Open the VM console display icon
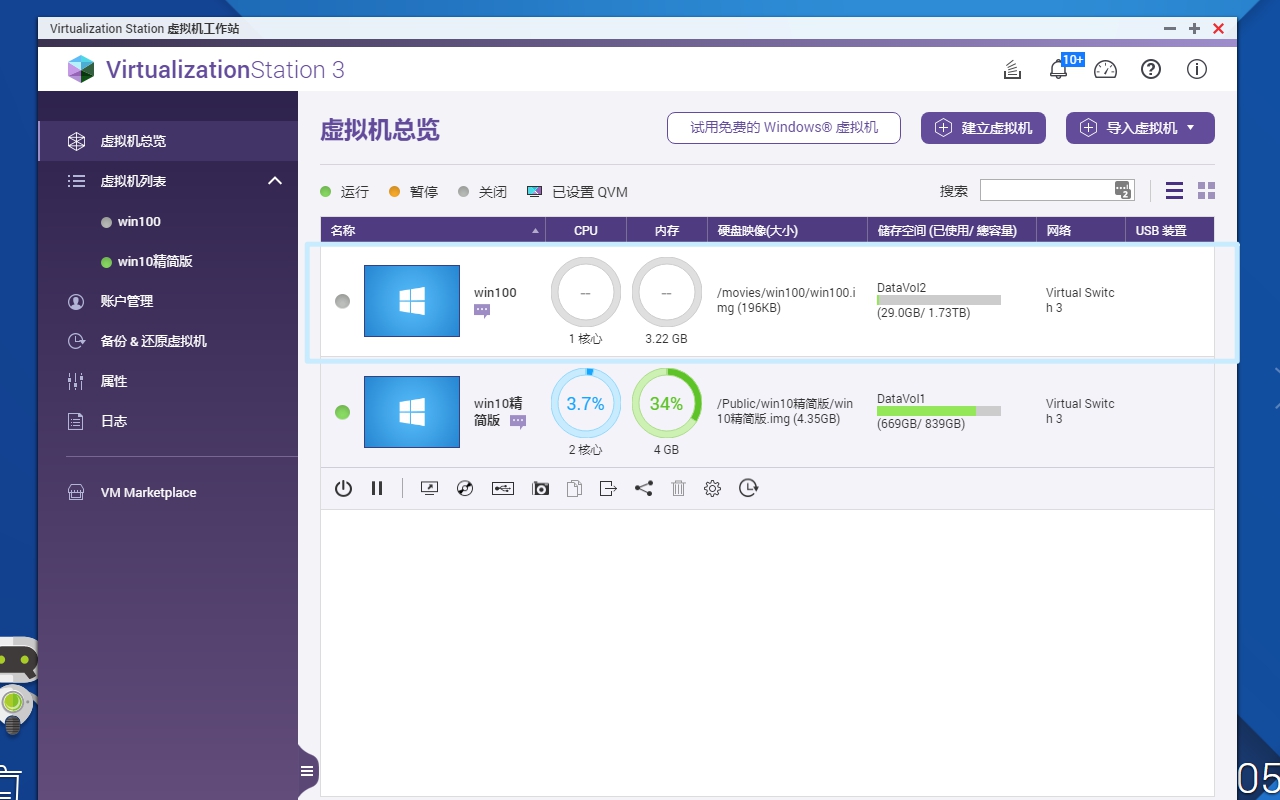 click(429, 488)
